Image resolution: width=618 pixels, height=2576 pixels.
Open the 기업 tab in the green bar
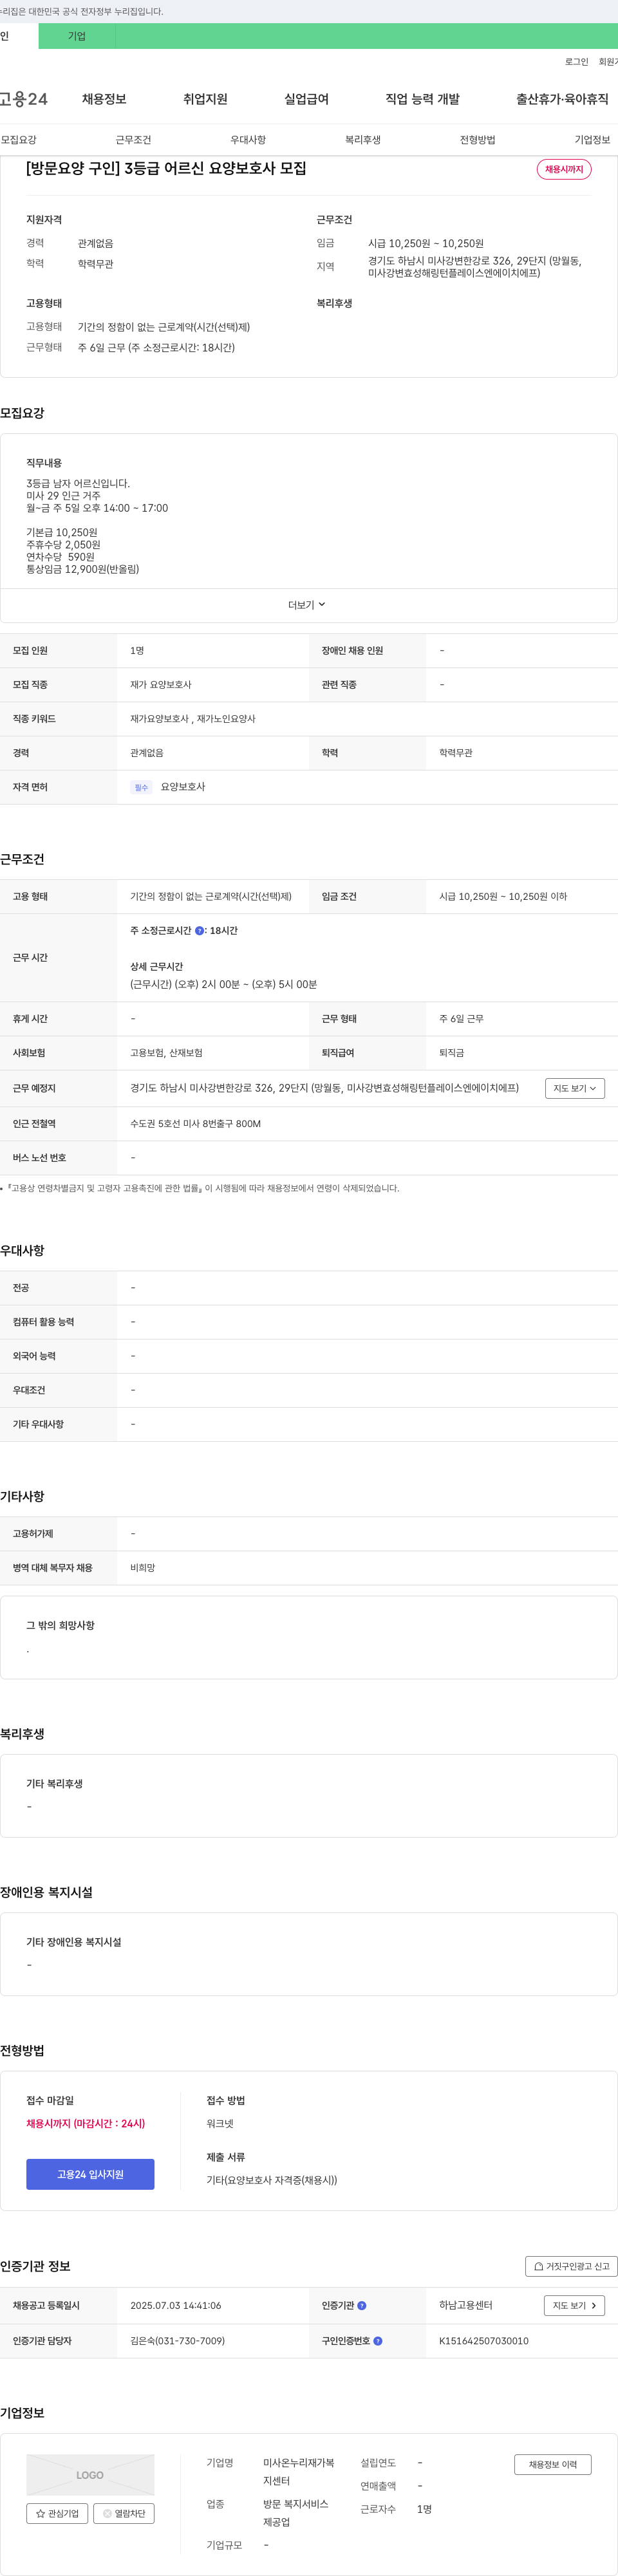coord(77,36)
